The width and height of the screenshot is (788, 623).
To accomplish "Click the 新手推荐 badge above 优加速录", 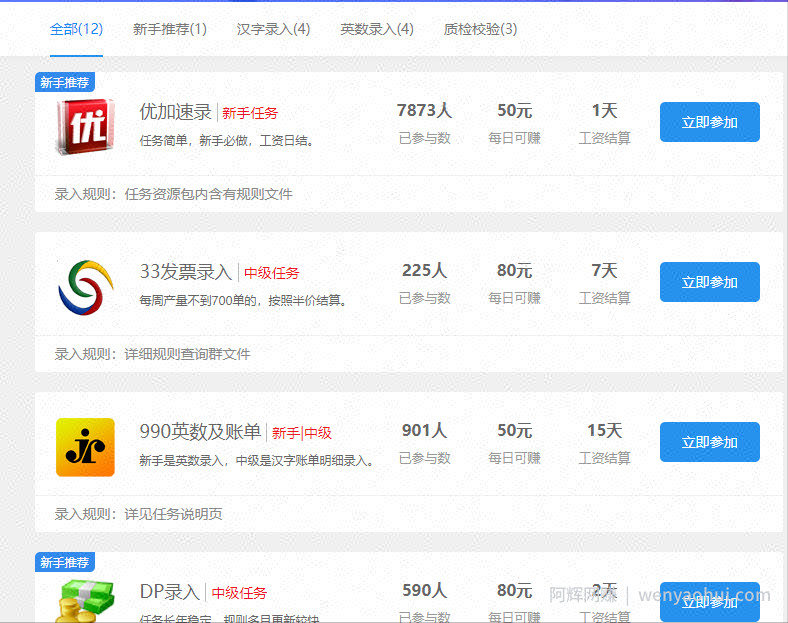I will point(65,82).
